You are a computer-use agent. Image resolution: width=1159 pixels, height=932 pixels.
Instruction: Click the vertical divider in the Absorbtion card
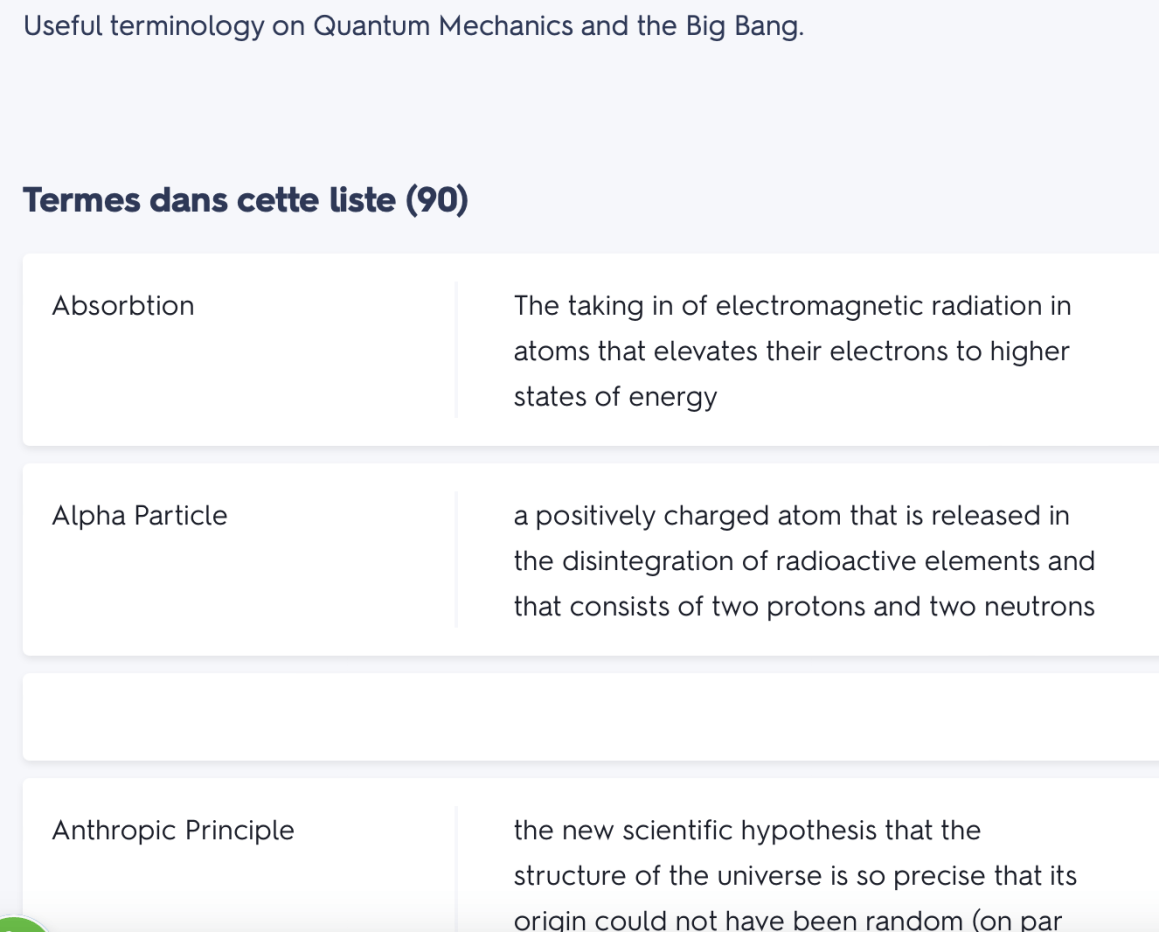tap(456, 350)
